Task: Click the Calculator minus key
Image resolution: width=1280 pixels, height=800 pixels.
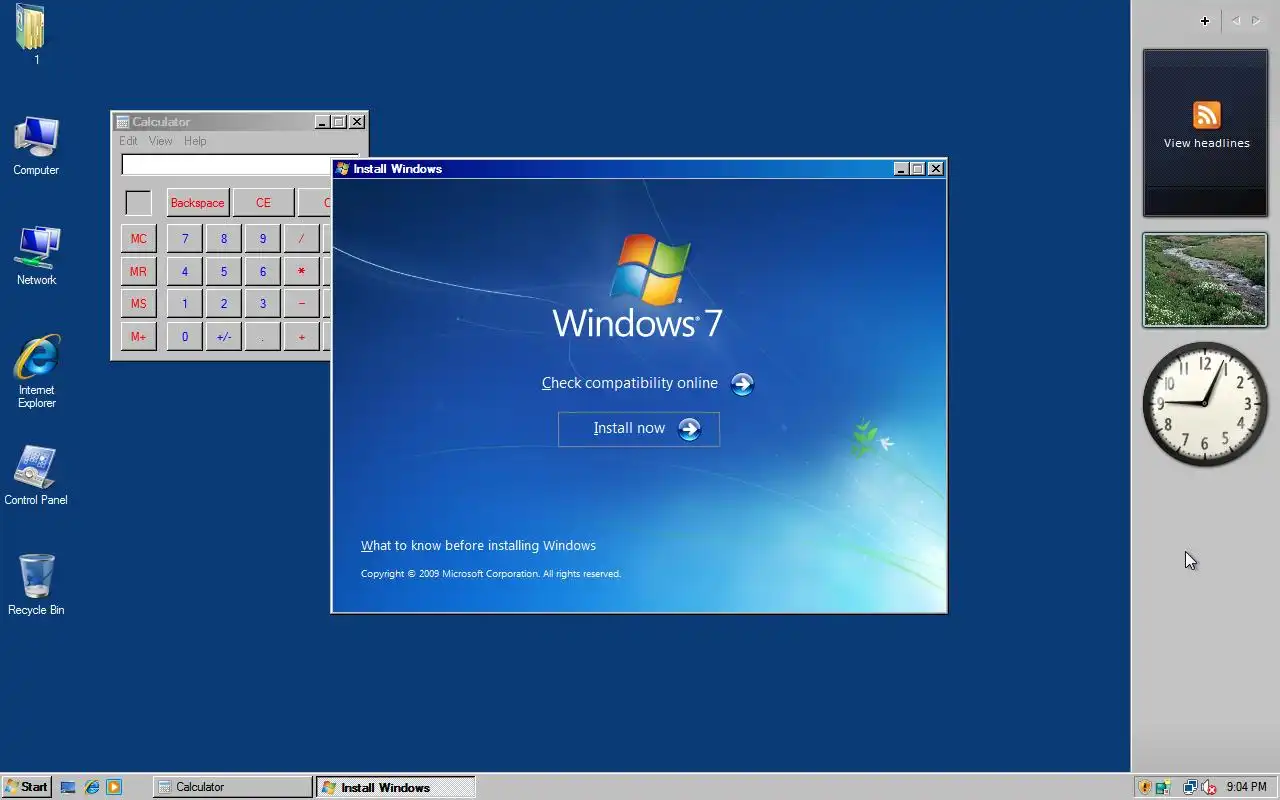Action: click(x=301, y=304)
